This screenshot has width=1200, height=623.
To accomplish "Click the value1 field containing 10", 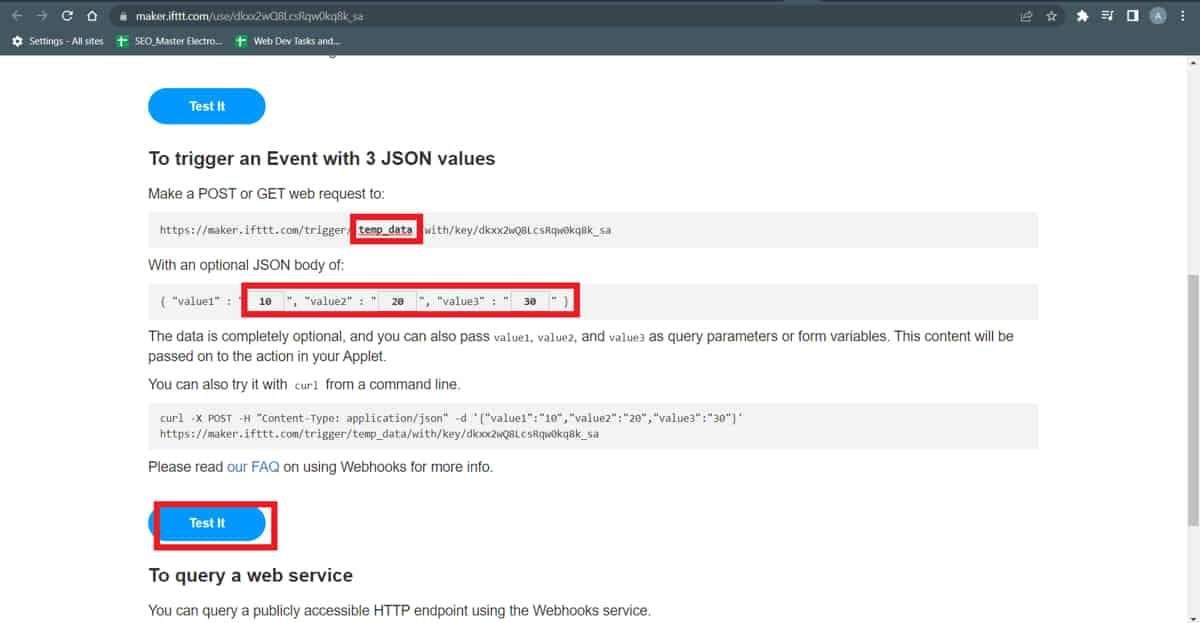I will 265,301.
